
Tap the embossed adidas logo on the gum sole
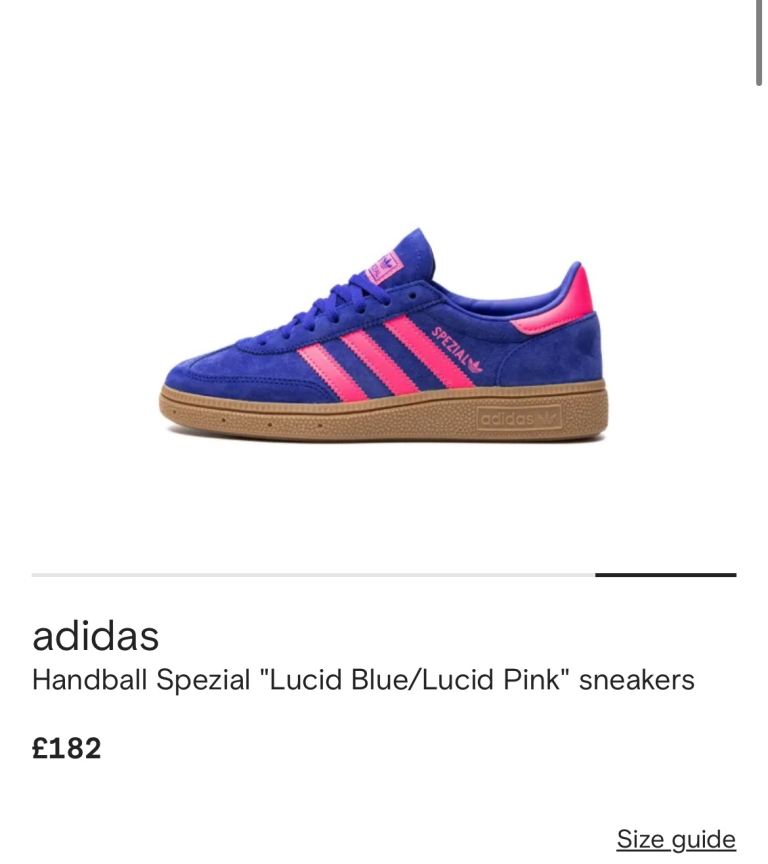coord(518,418)
